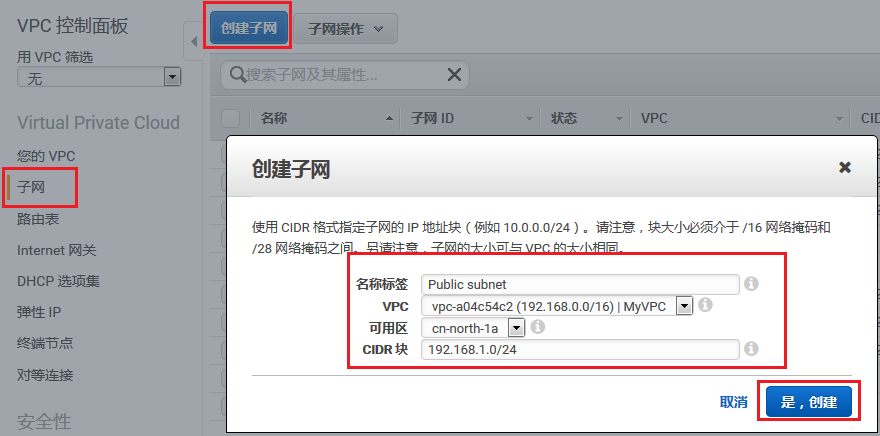The width and height of the screenshot is (880, 436).
Task: Open 路由表 from the sidebar
Action: 38,218
